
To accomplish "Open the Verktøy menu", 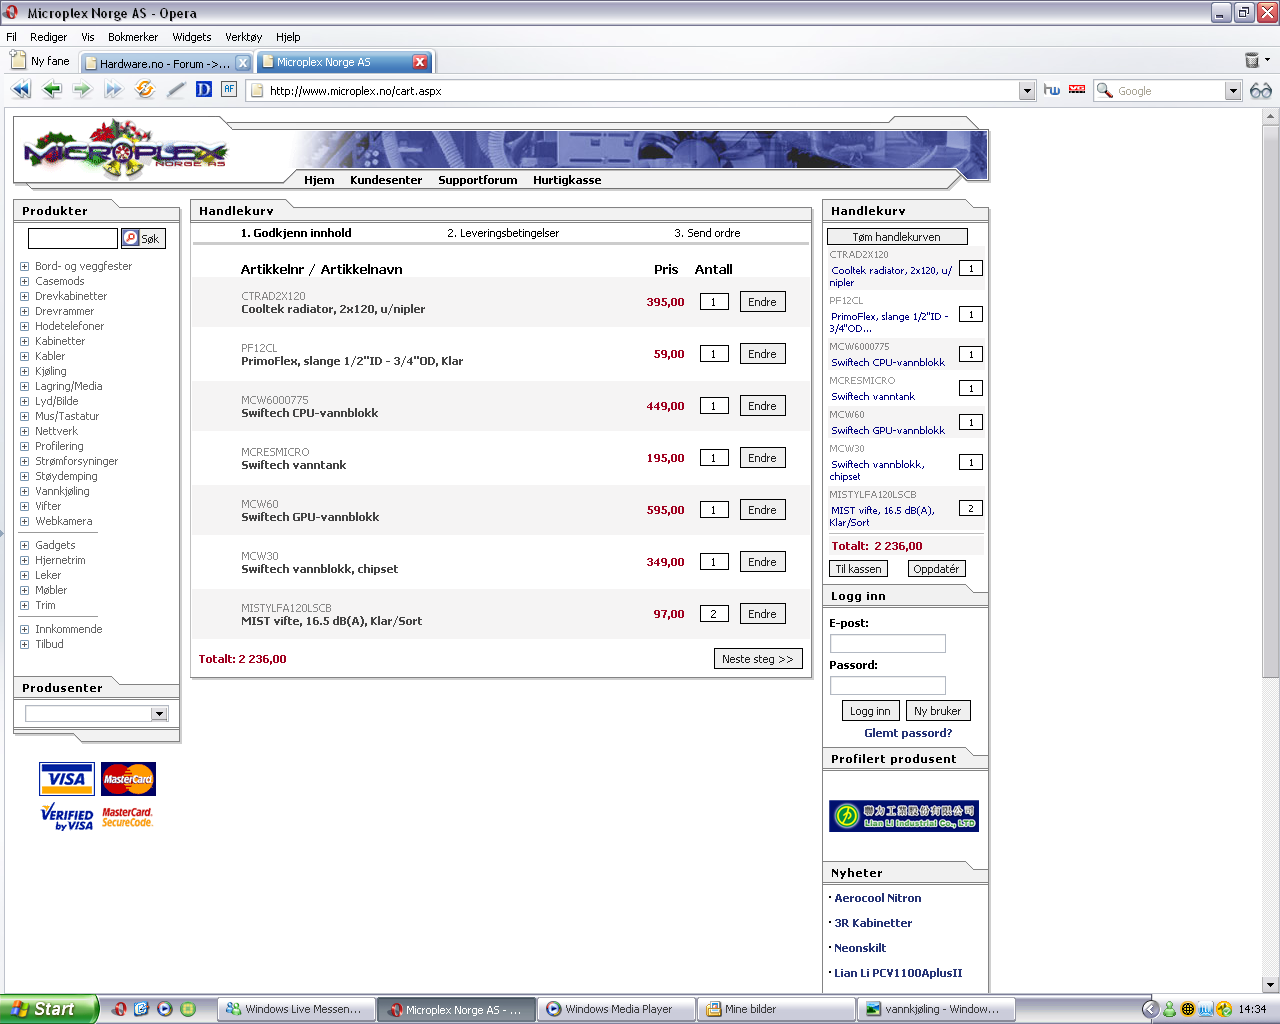I will click(x=243, y=37).
